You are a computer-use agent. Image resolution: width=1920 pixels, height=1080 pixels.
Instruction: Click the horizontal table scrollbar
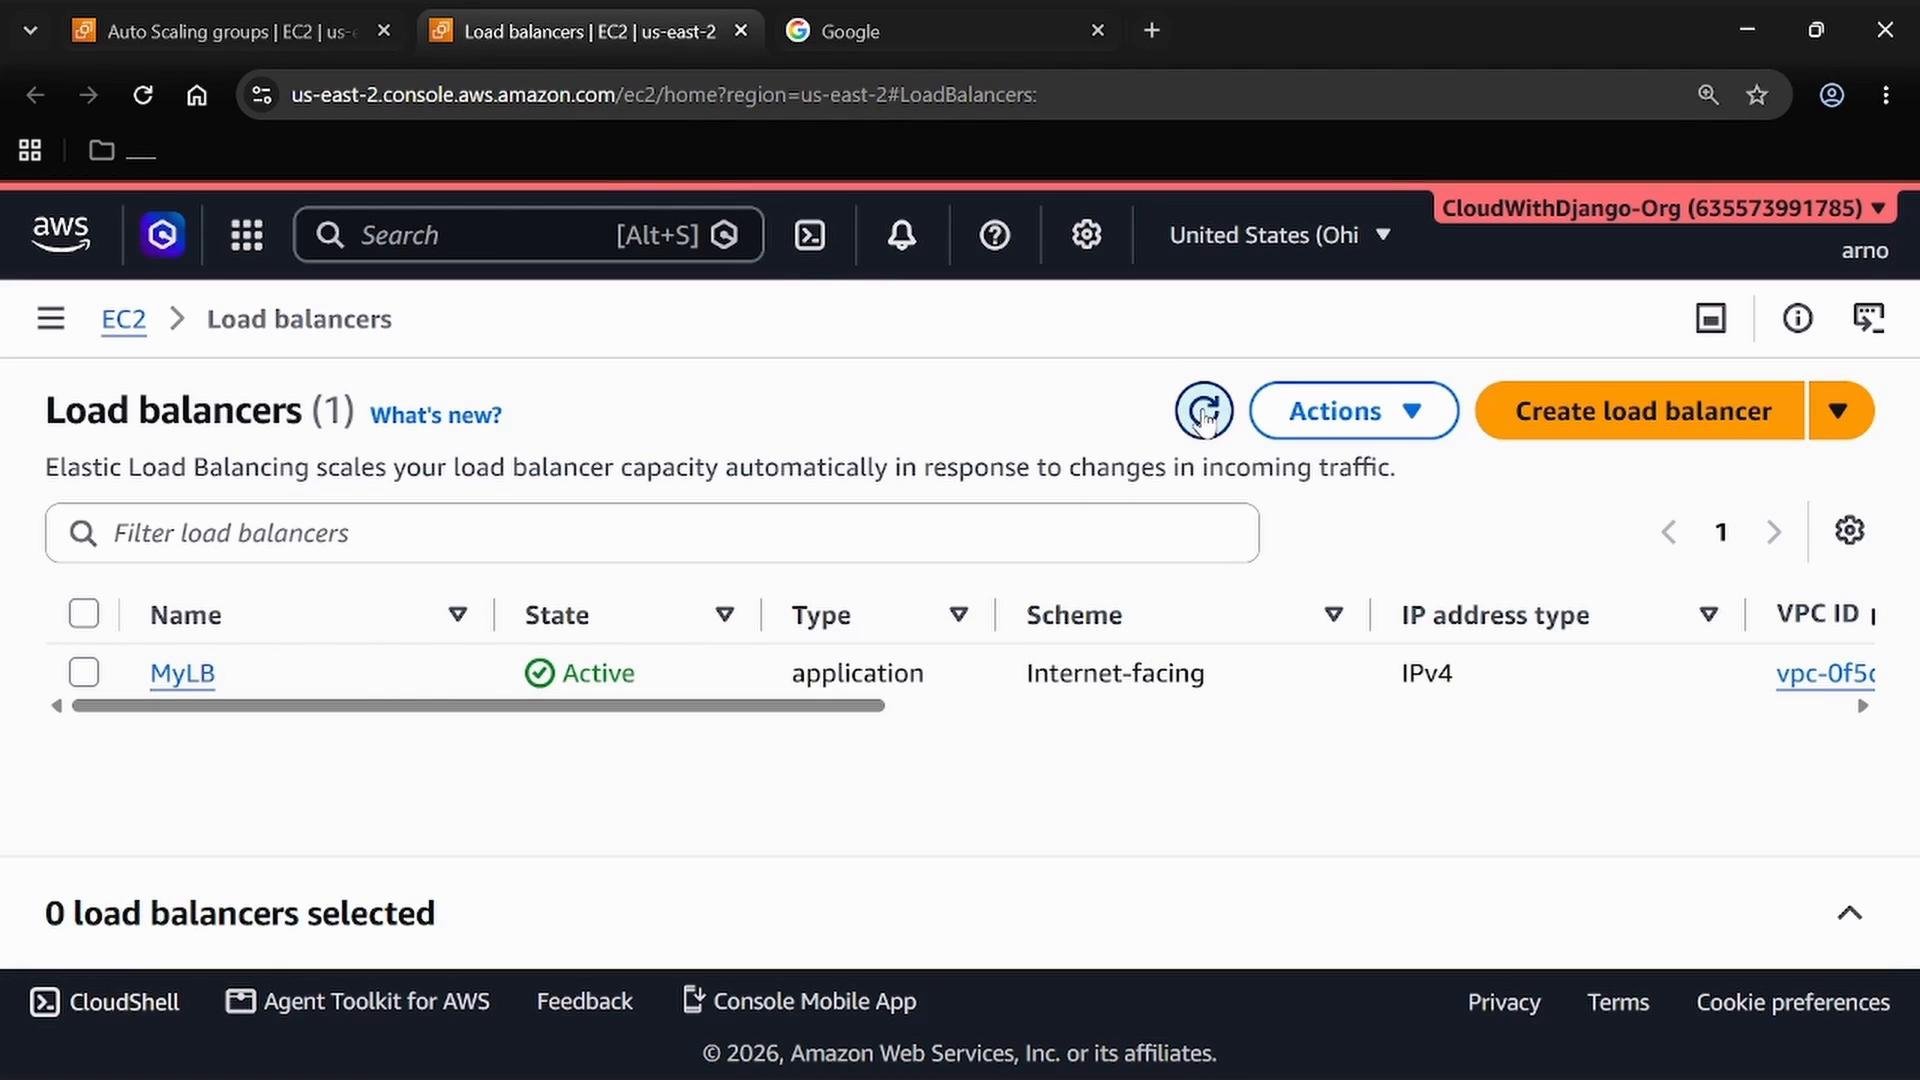(x=478, y=706)
